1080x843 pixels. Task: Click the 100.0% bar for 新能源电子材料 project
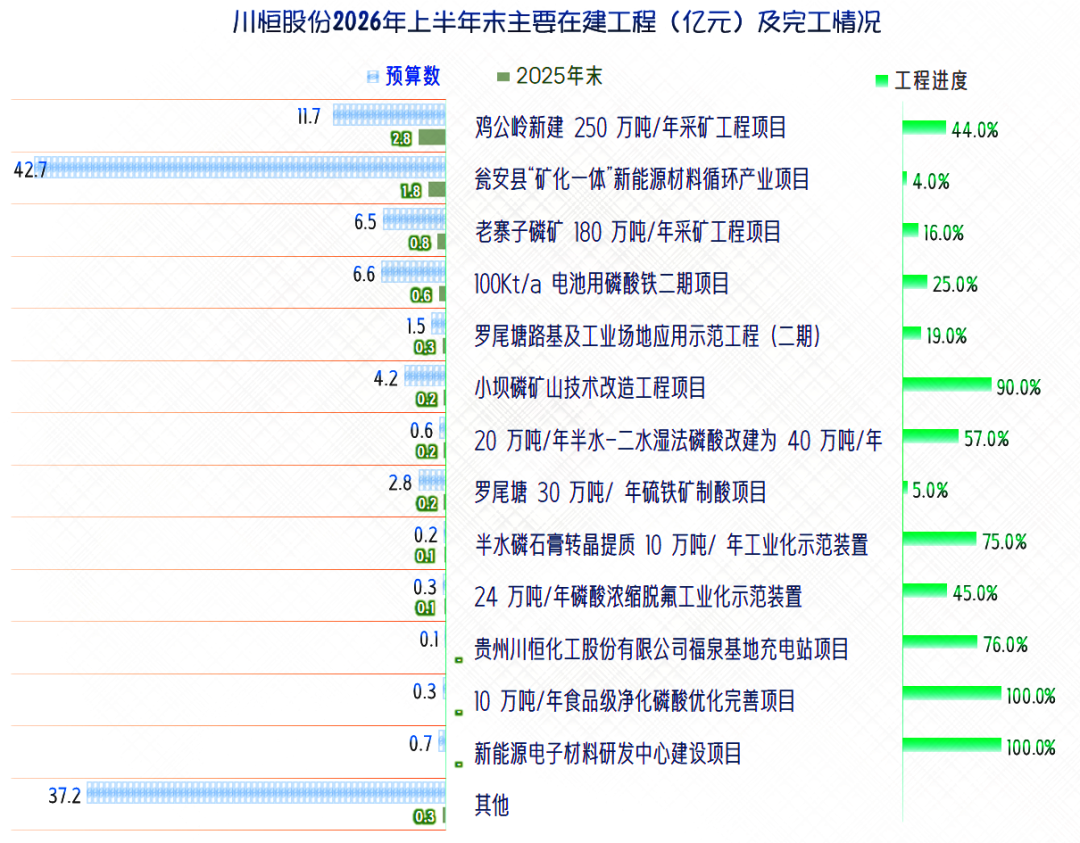pos(952,745)
